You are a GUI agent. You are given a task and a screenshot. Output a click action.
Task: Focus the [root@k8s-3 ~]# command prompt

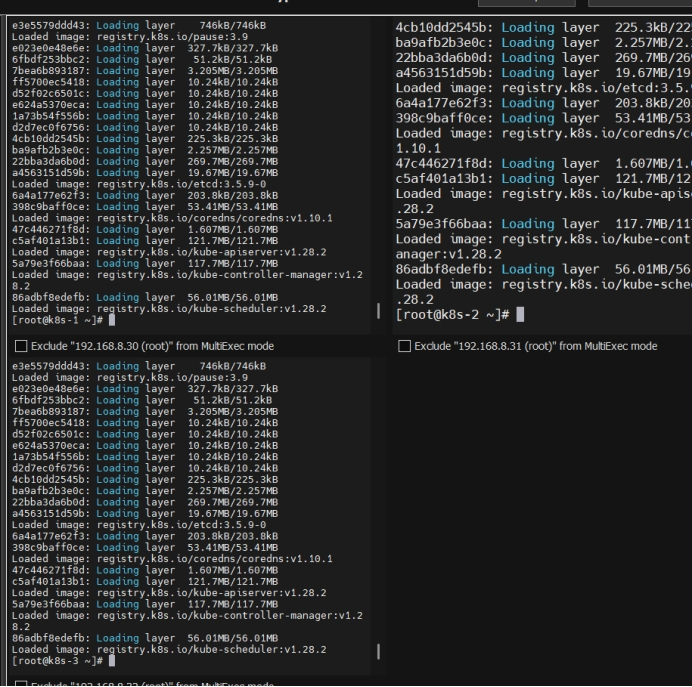[64, 661]
